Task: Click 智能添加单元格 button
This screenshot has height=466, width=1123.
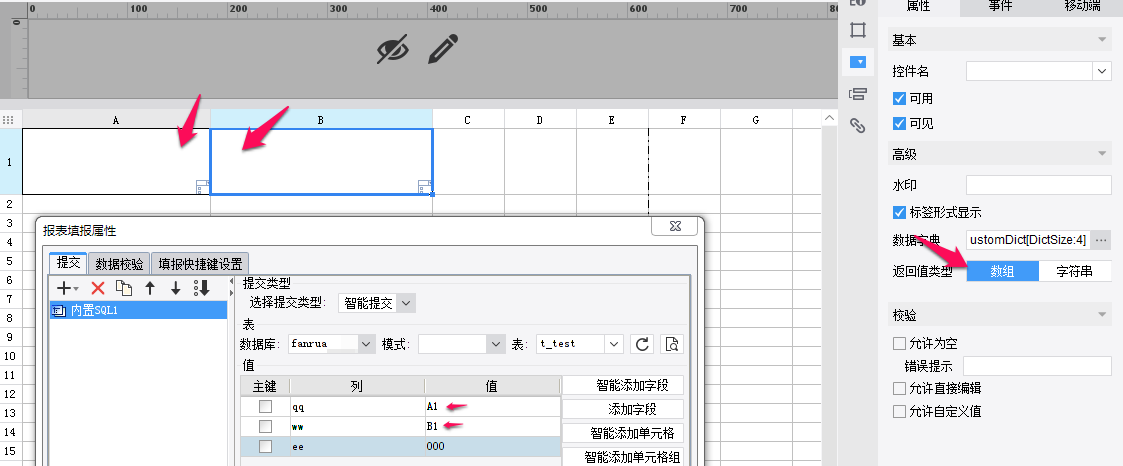Action: click(623, 433)
